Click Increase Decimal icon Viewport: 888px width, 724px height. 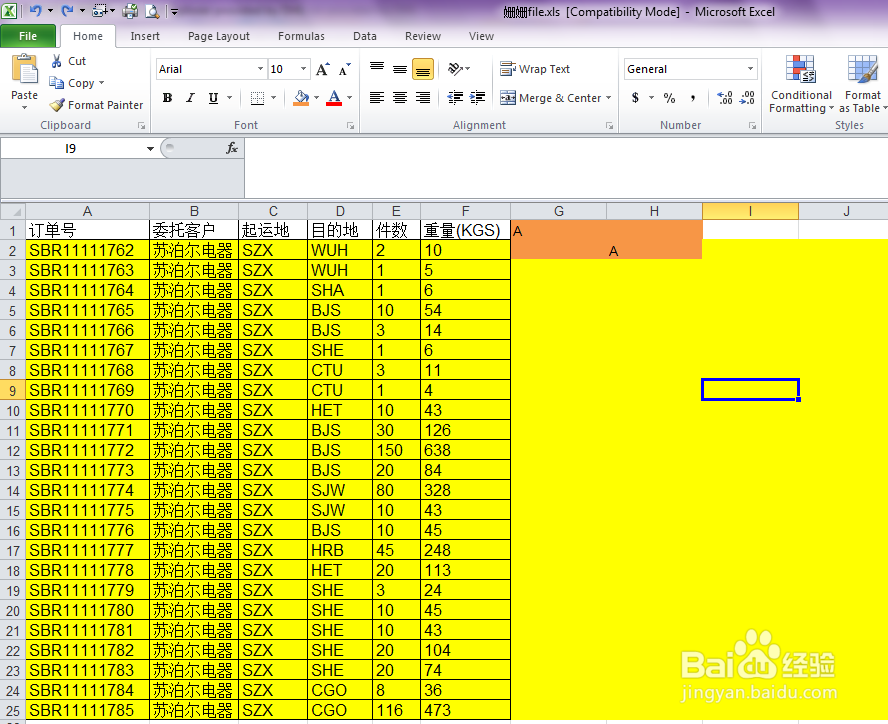(x=725, y=97)
